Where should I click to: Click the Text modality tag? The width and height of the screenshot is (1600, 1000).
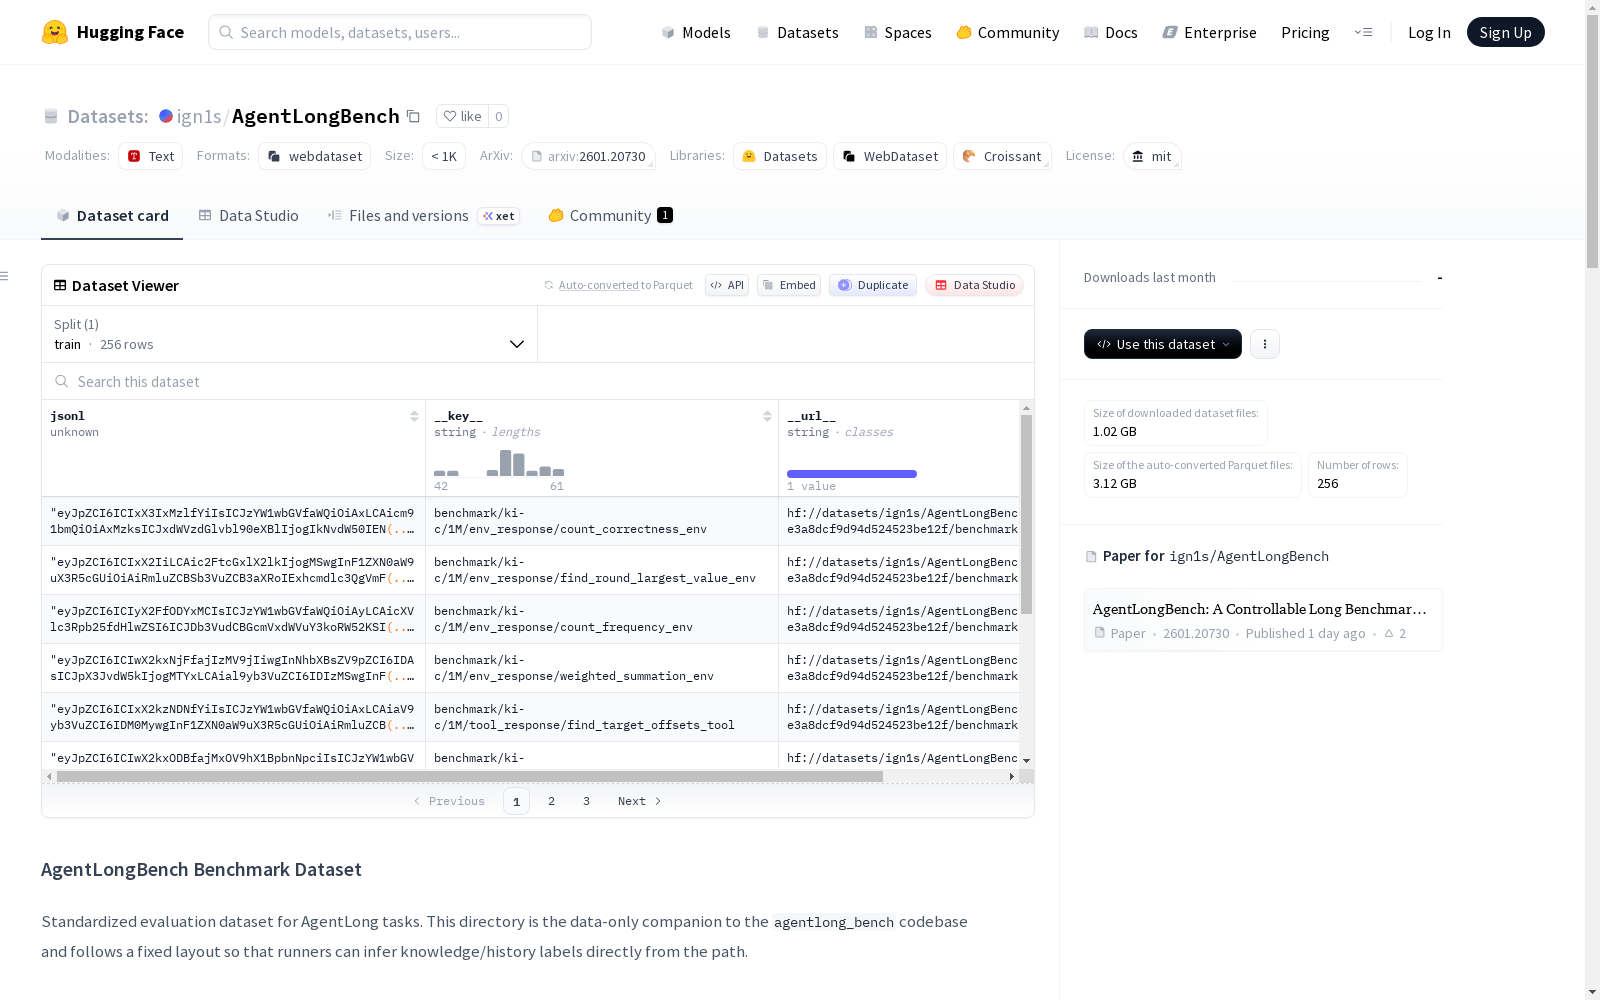click(151, 156)
